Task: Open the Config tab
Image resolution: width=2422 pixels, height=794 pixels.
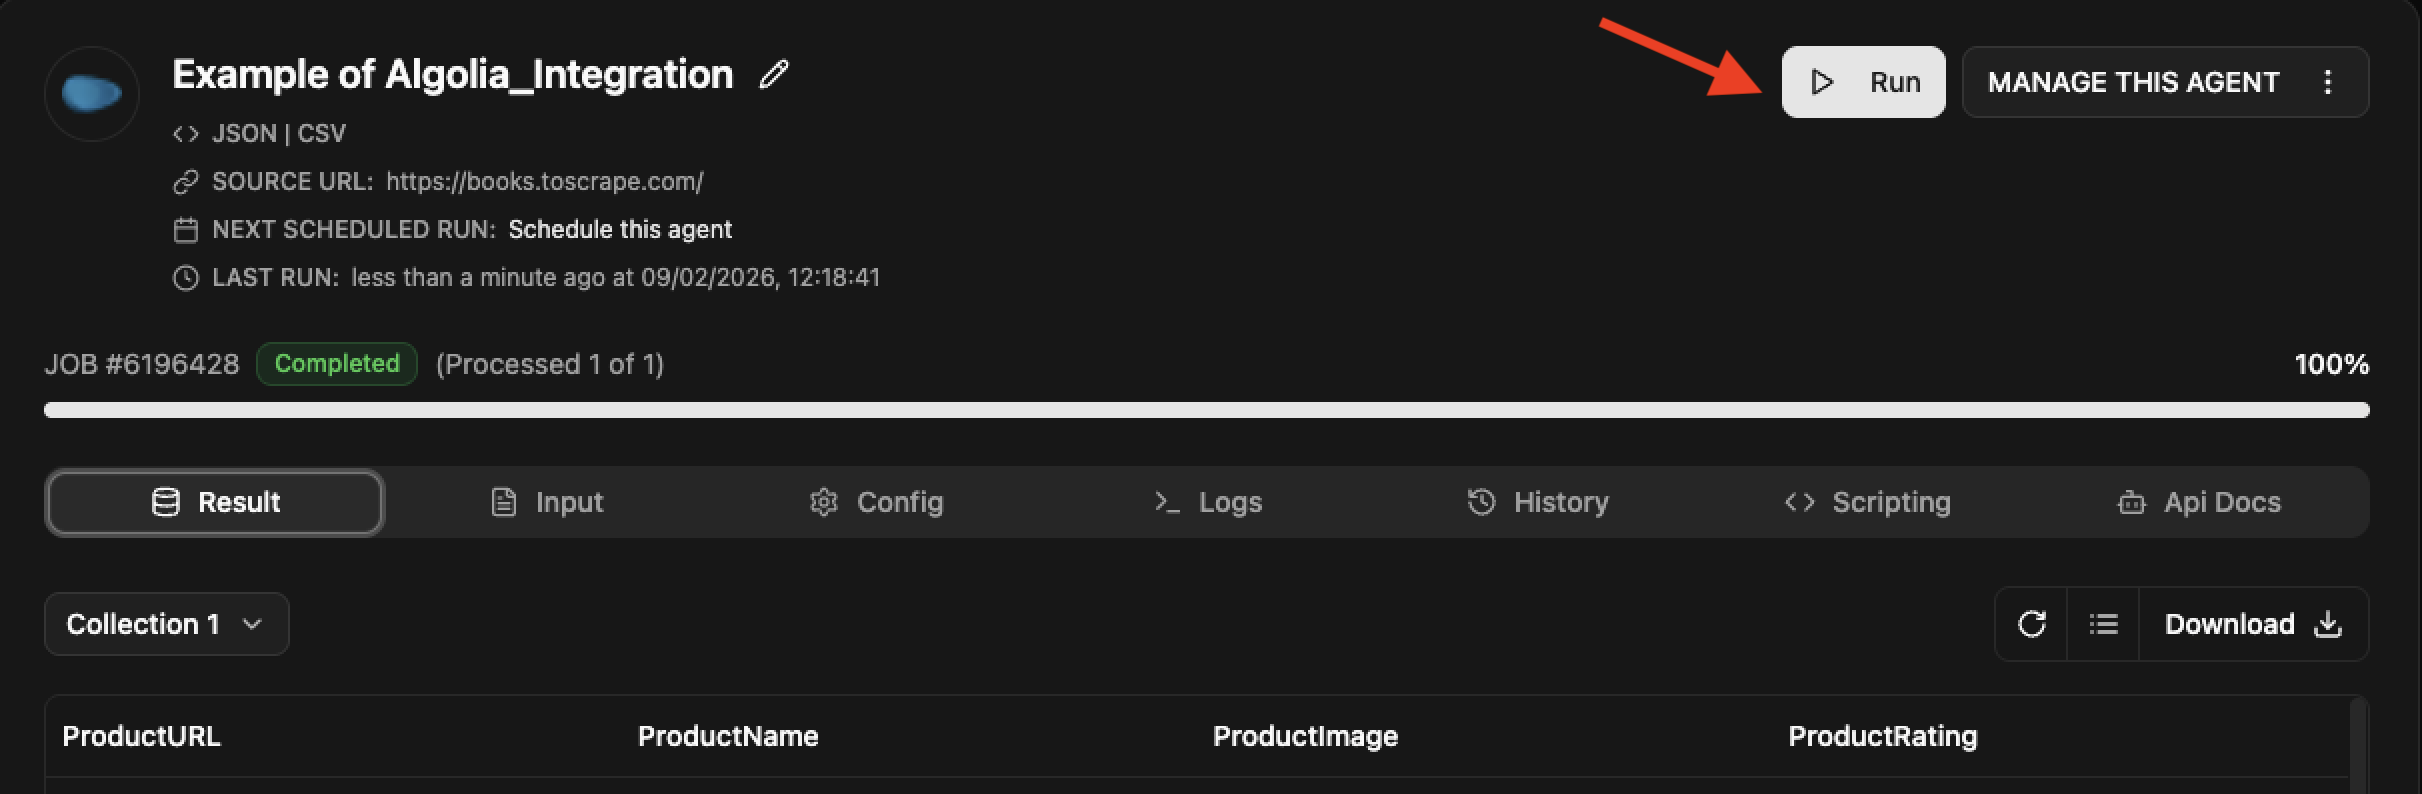Action: [x=877, y=502]
